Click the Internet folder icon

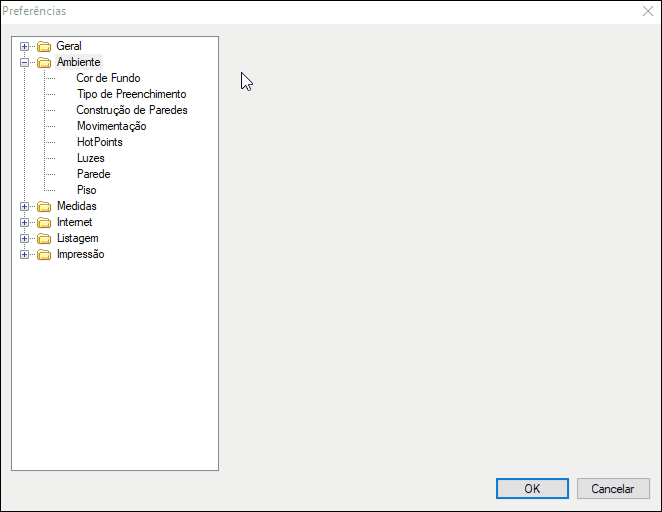pos(44,222)
